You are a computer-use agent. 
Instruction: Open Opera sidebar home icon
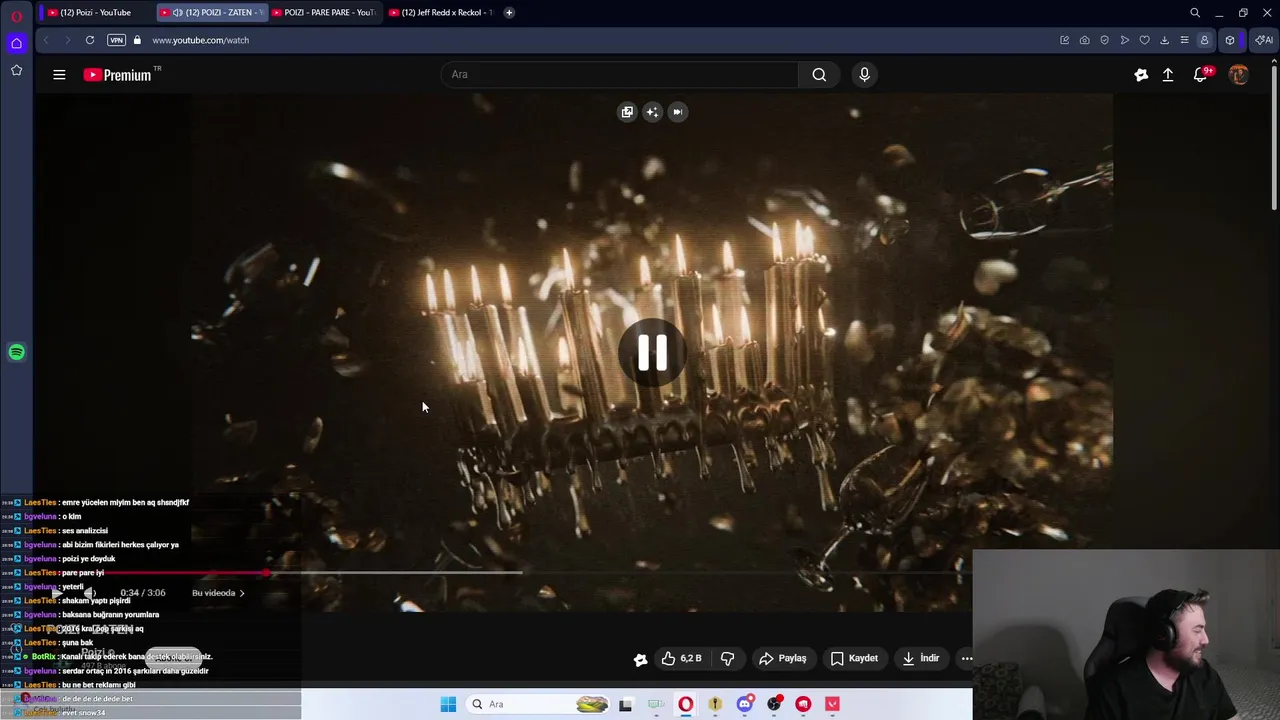16,43
